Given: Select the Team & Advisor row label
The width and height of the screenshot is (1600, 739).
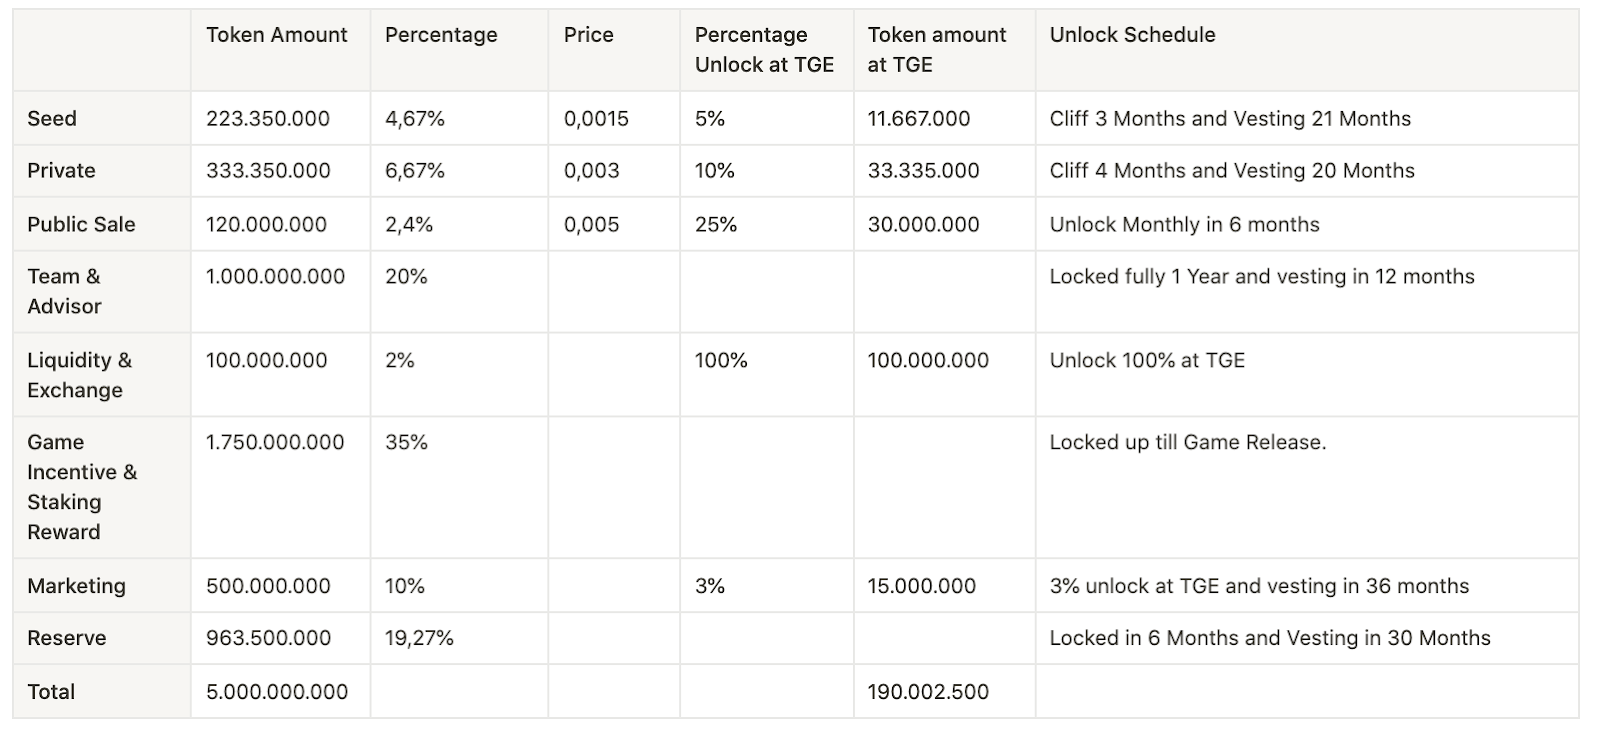Looking at the screenshot, I should pyautogui.click(x=64, y=291).
